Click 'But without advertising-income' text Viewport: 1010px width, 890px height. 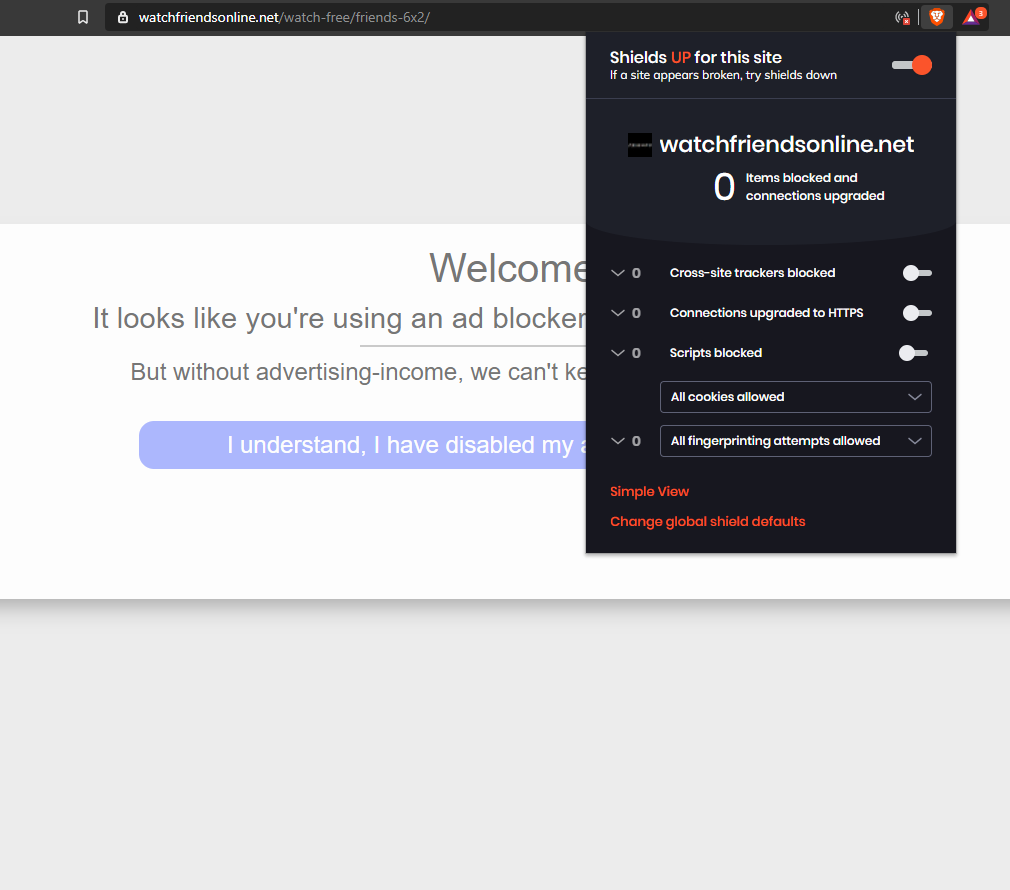358,372
